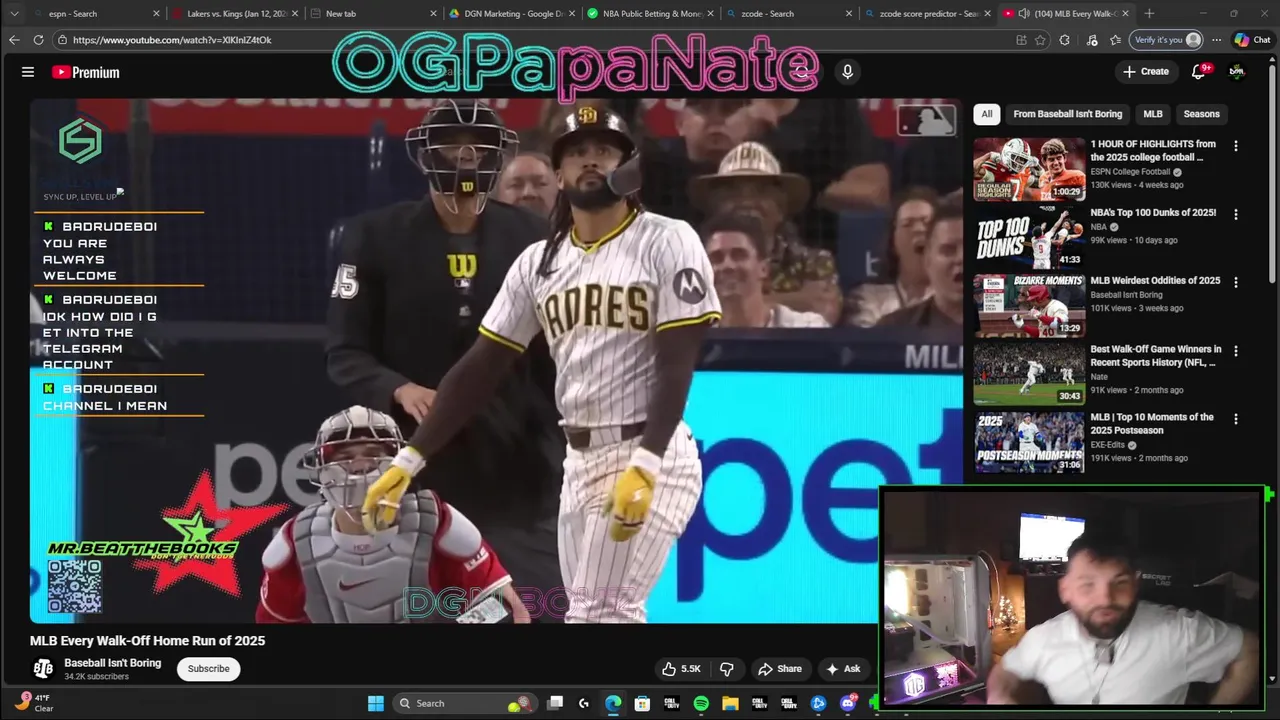Start voice search with the microphone

[847, 72]
